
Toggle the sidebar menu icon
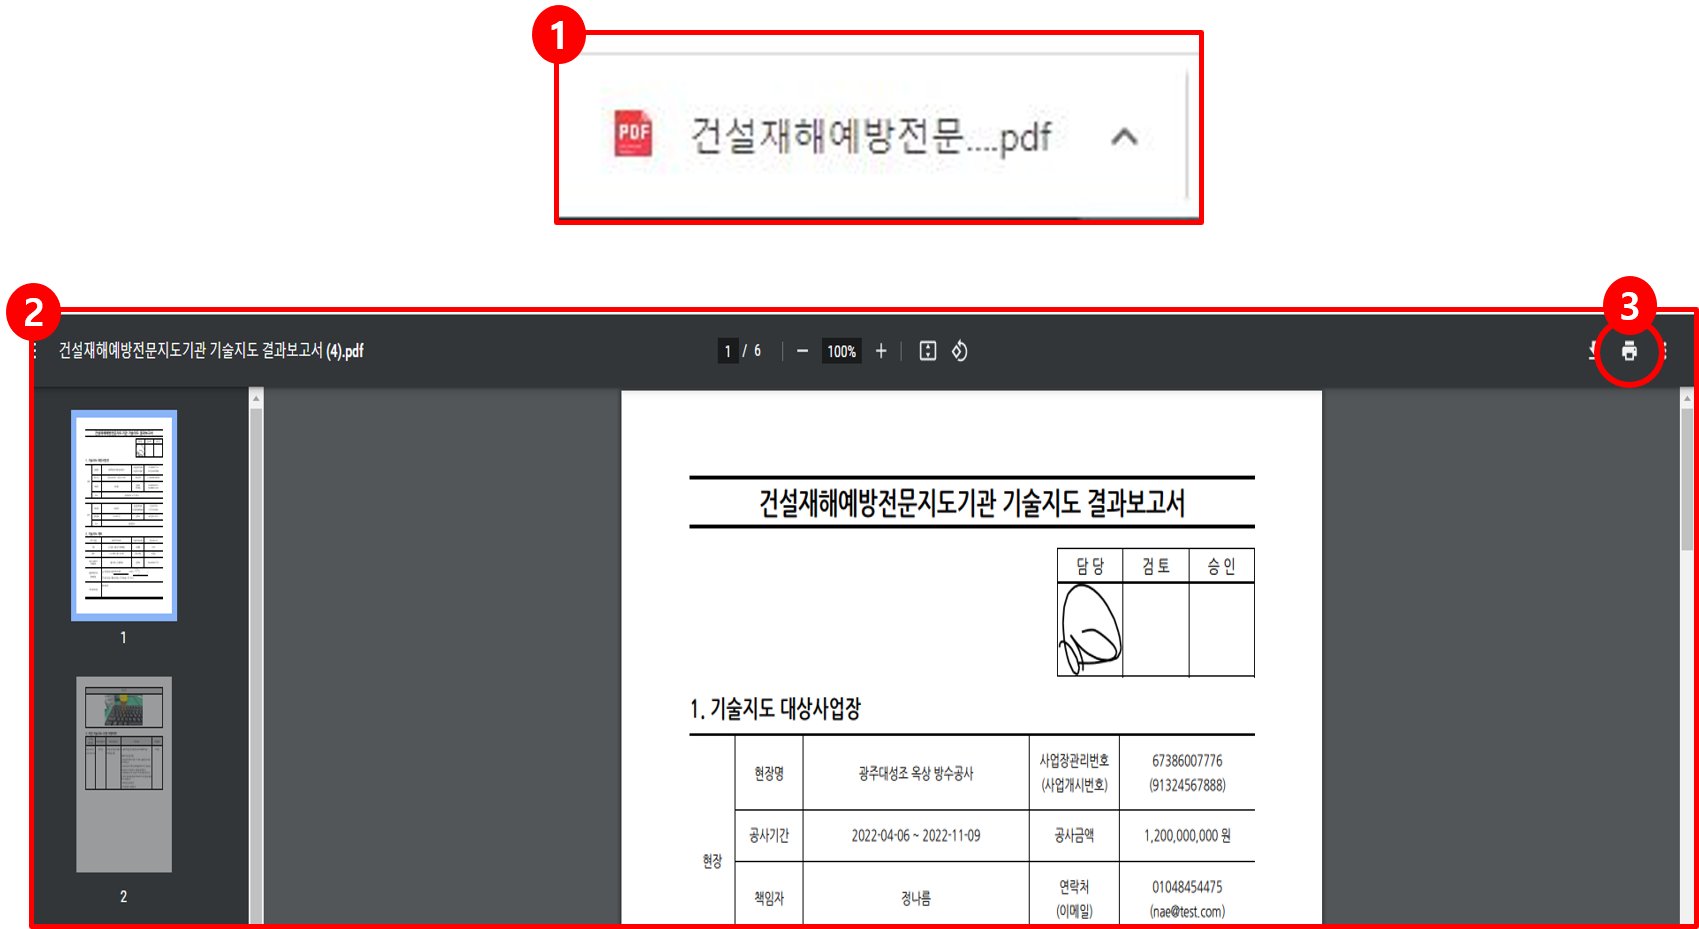(37, 351)
